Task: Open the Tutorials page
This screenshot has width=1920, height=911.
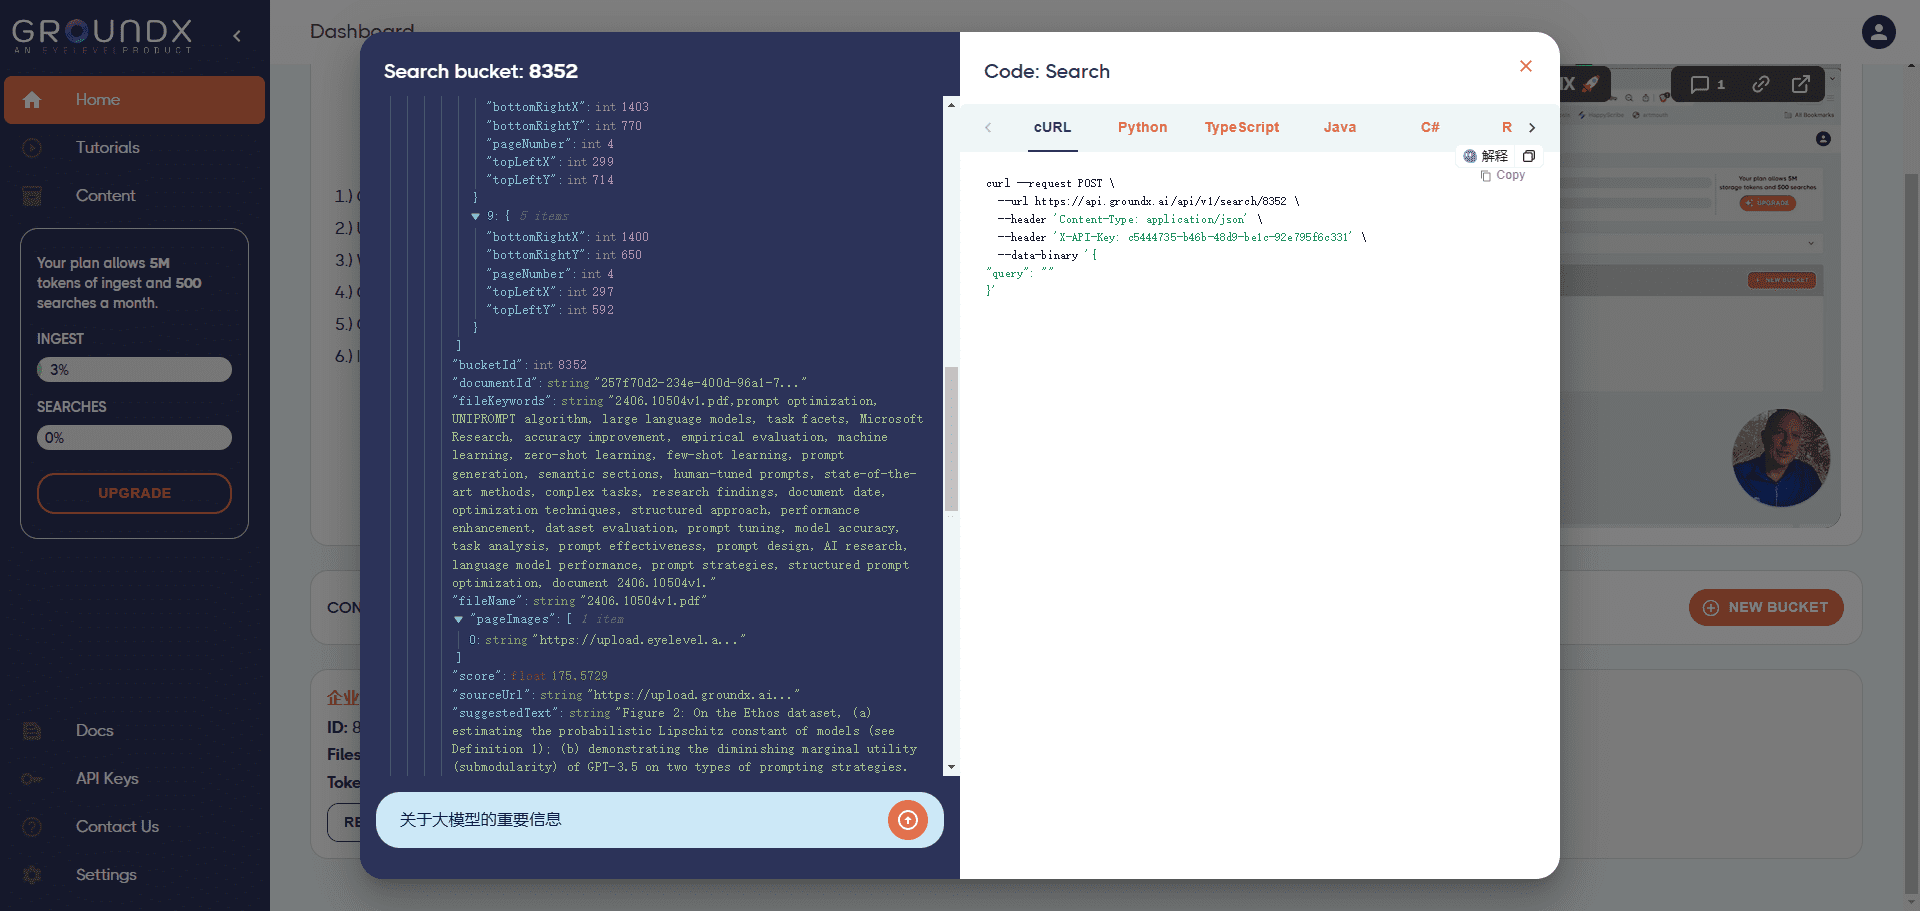Action: click(x=108, y=148)
